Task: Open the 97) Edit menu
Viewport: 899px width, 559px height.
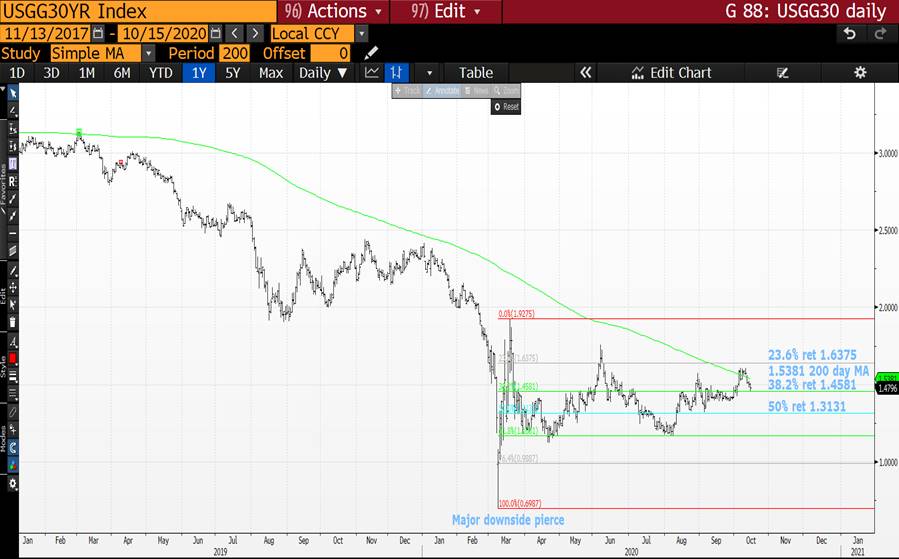Action: pos(446,11)
